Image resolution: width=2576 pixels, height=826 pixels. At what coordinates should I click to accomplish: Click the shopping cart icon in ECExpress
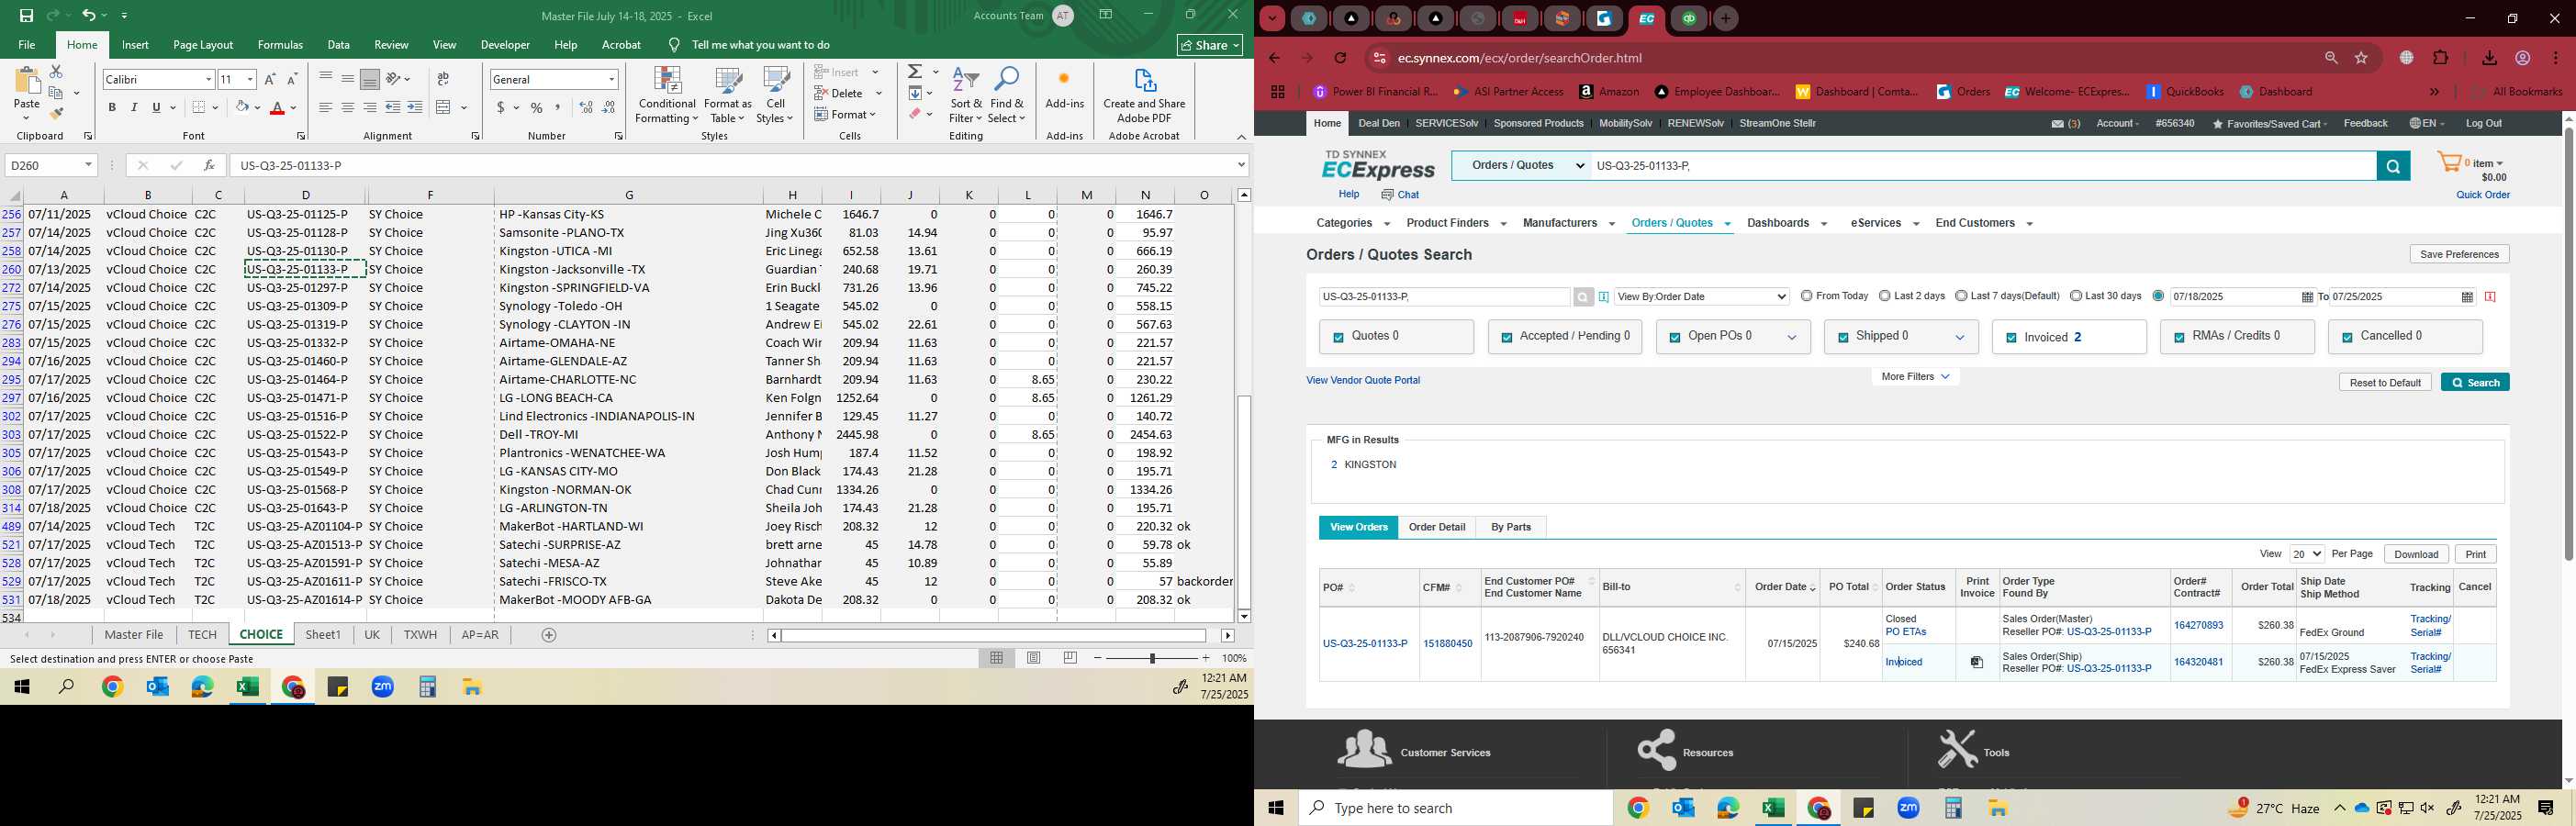[x=2449, y=163]
